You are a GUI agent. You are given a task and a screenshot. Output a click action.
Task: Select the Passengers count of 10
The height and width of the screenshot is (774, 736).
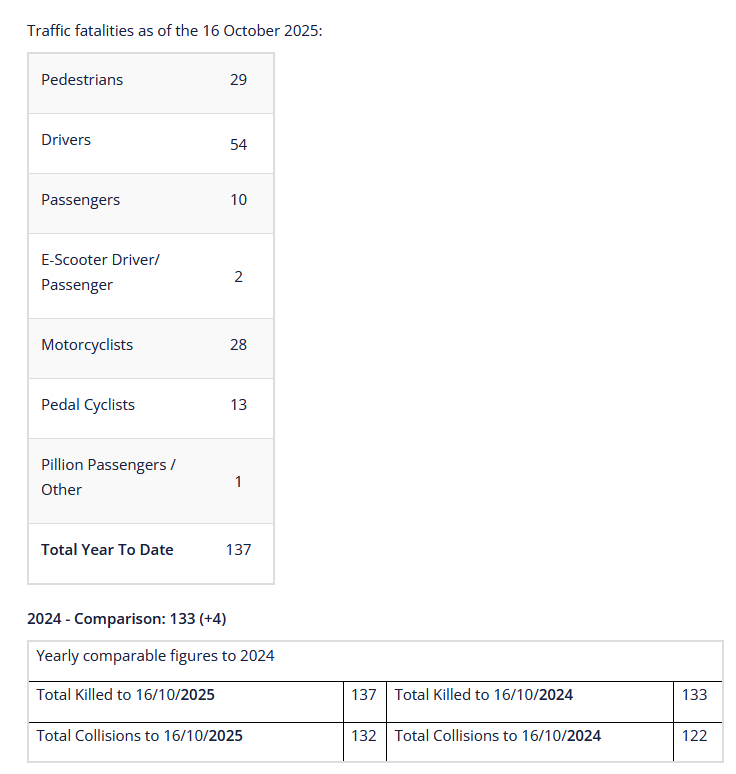click(238, 200)
